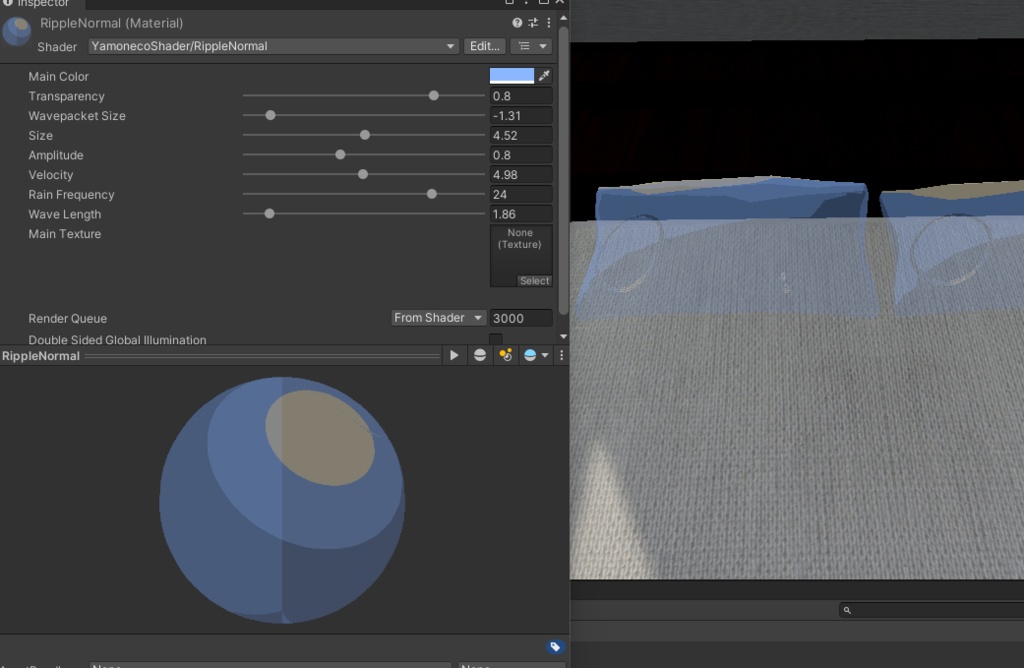Image resolution: width=1024 pixels, height=668 pixels.
Task: Click the inspector scrollbar down arrow
Action: tap(563, 336)
